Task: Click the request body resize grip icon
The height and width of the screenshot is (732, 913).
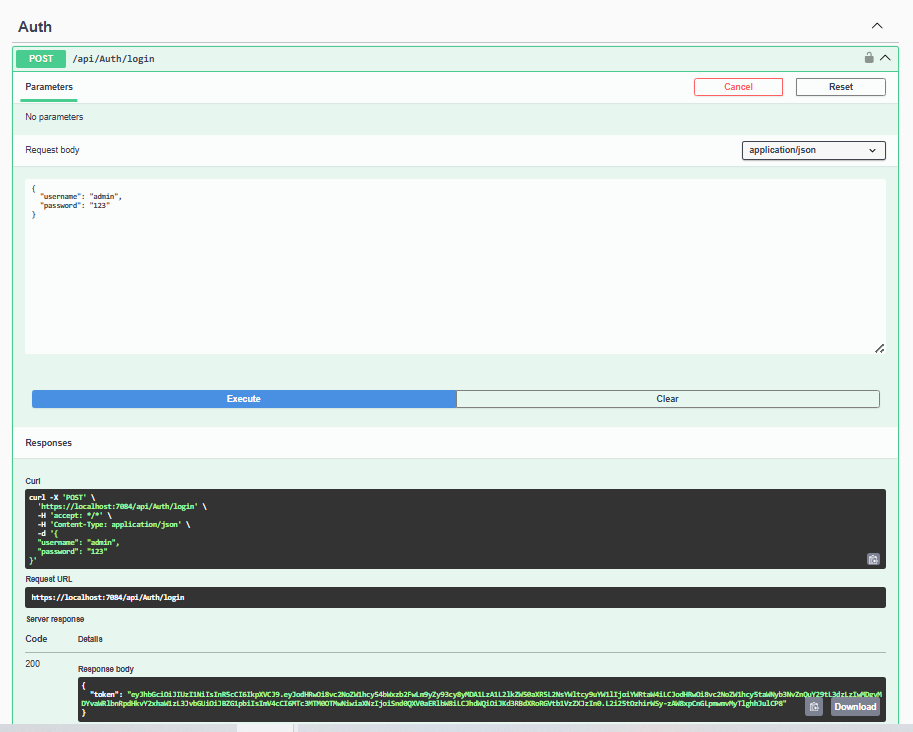Action: 879,348
